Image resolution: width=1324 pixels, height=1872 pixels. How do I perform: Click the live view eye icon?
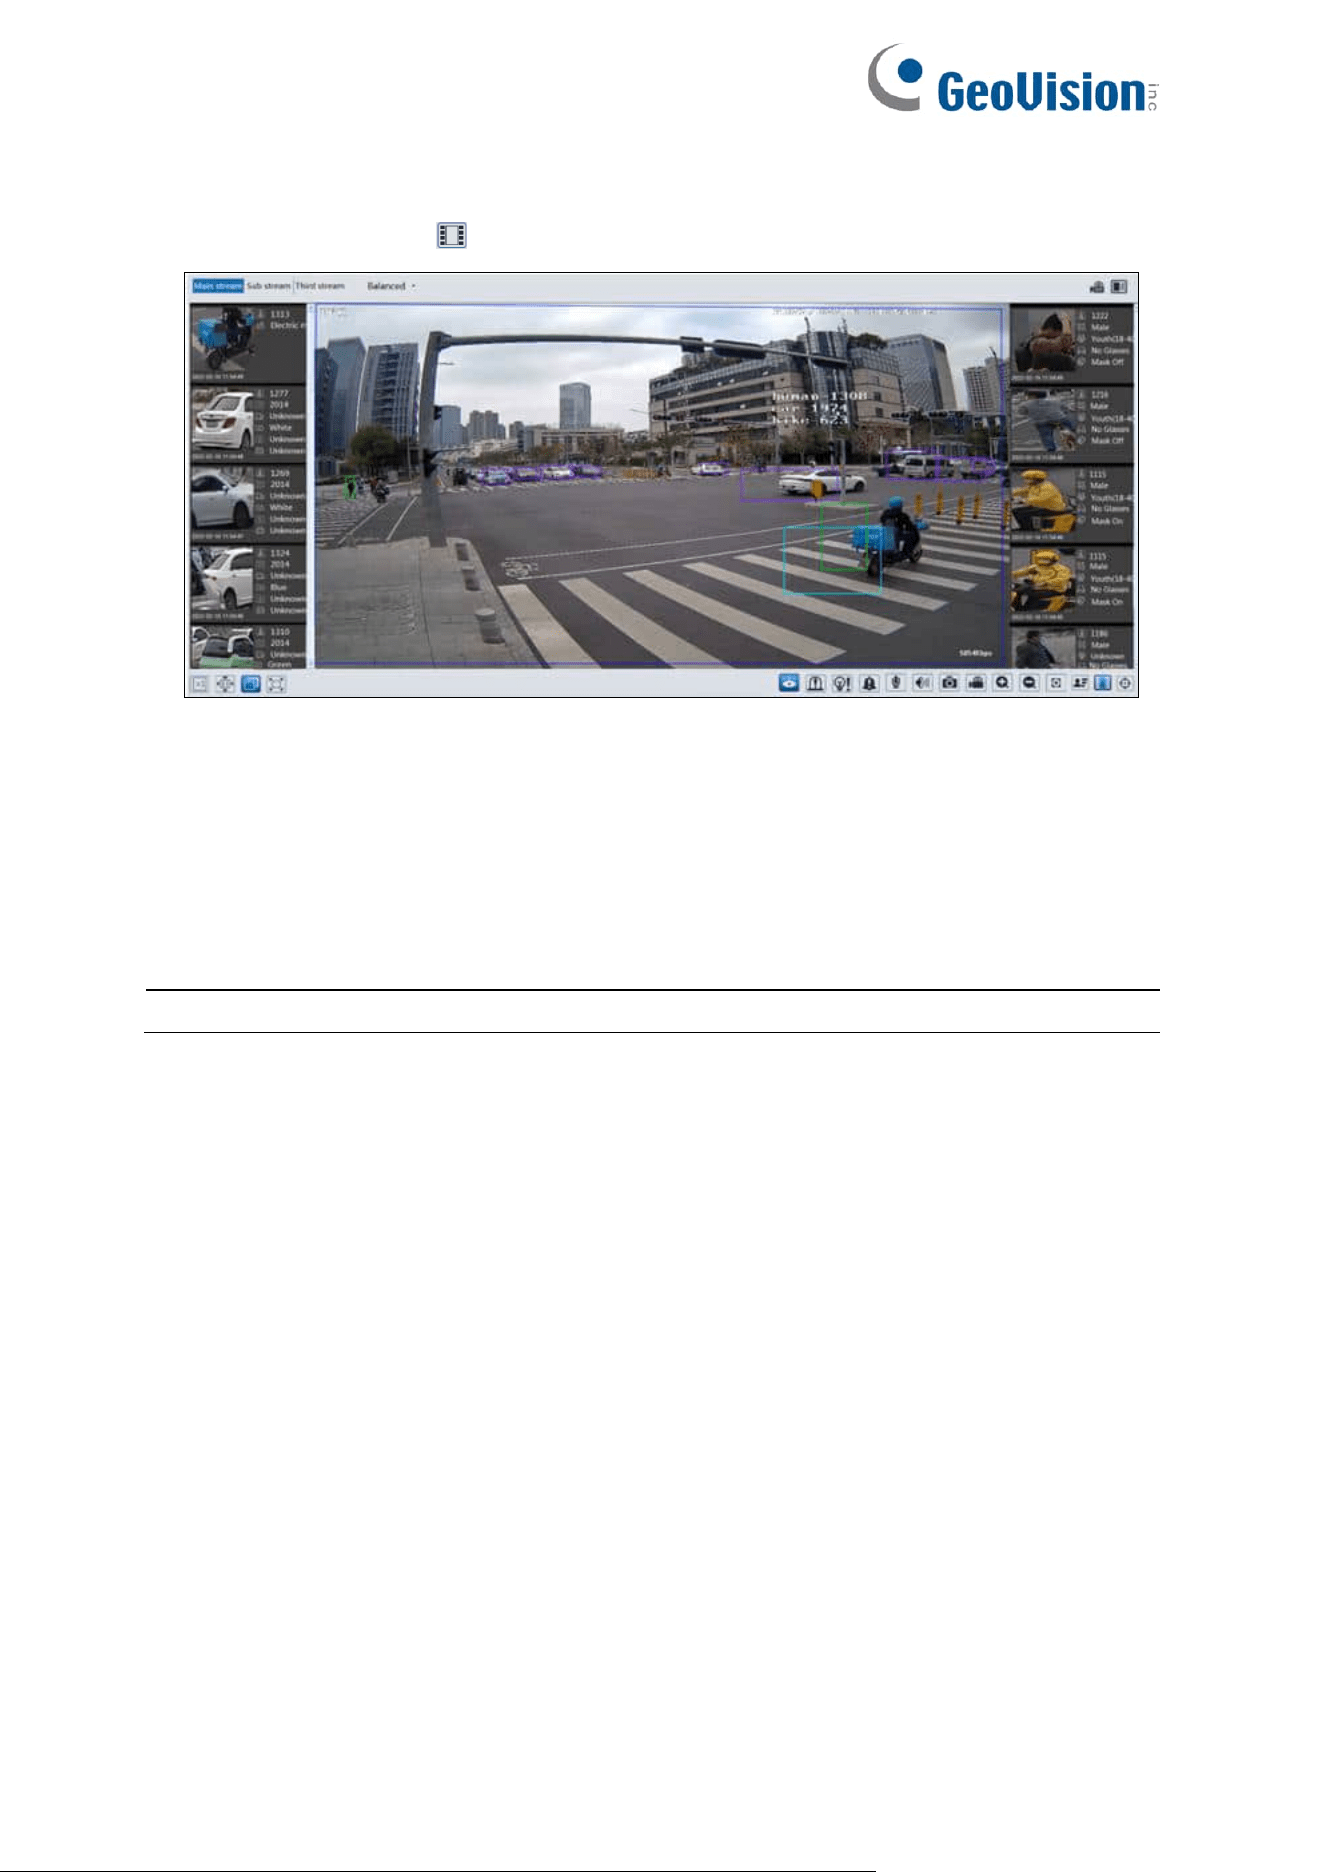789,683
